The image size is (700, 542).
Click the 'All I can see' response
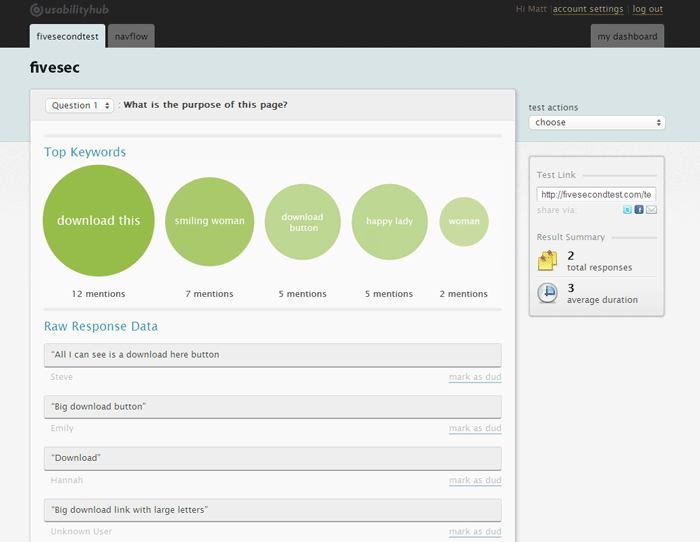(x=273, y=355)
